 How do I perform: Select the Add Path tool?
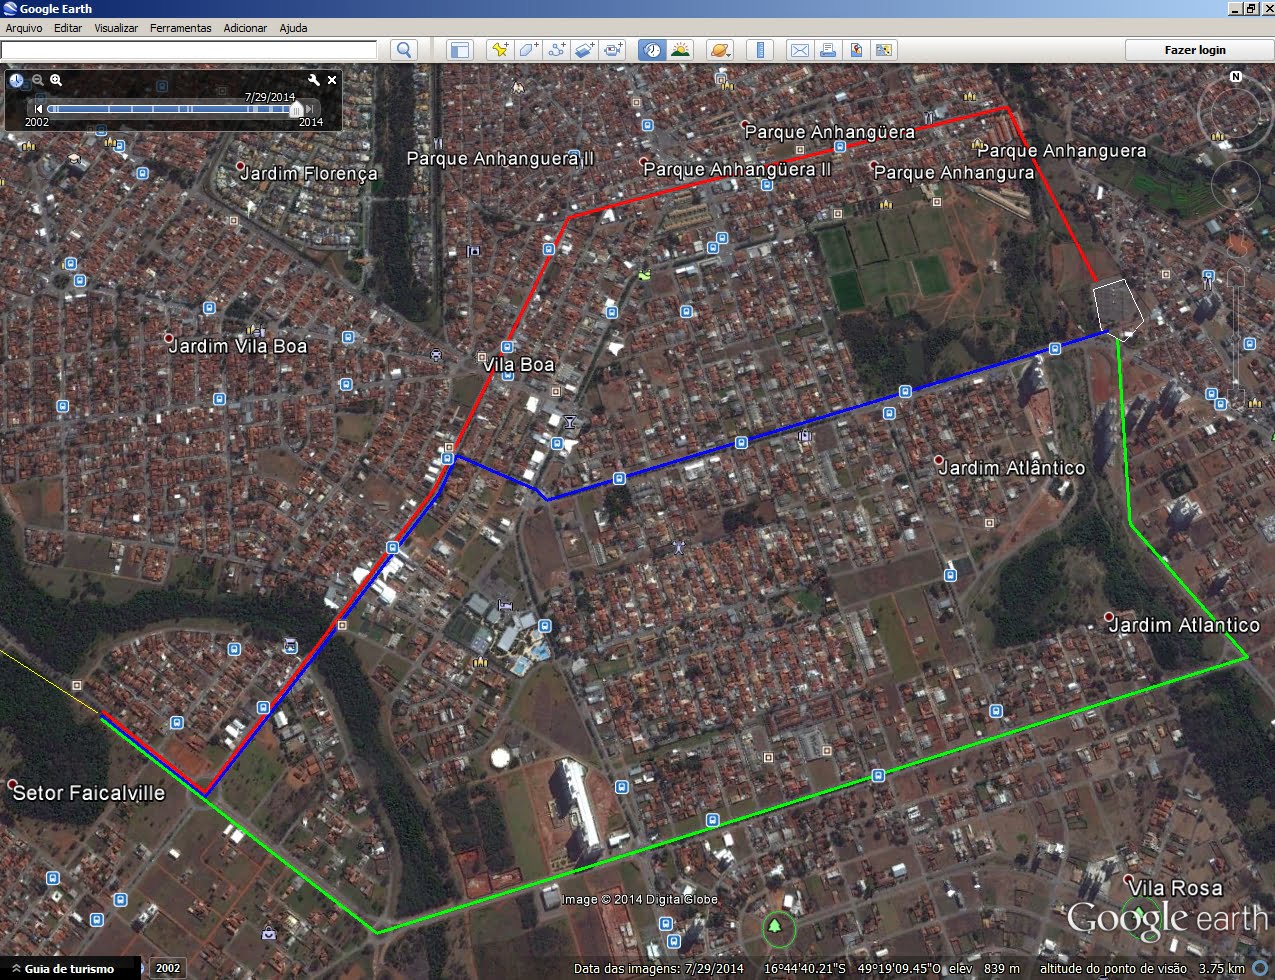[557, 50]
